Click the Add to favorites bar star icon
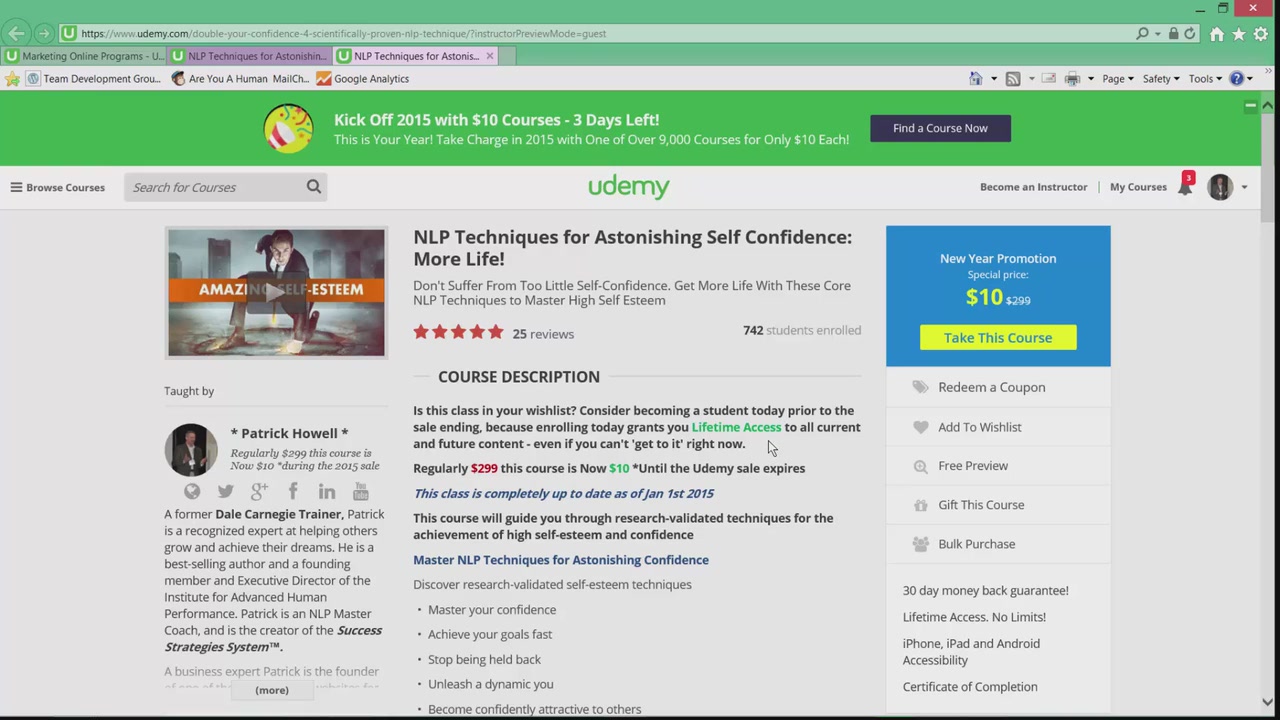Viewport: 1280px width, 720px height. coord(12,78)
